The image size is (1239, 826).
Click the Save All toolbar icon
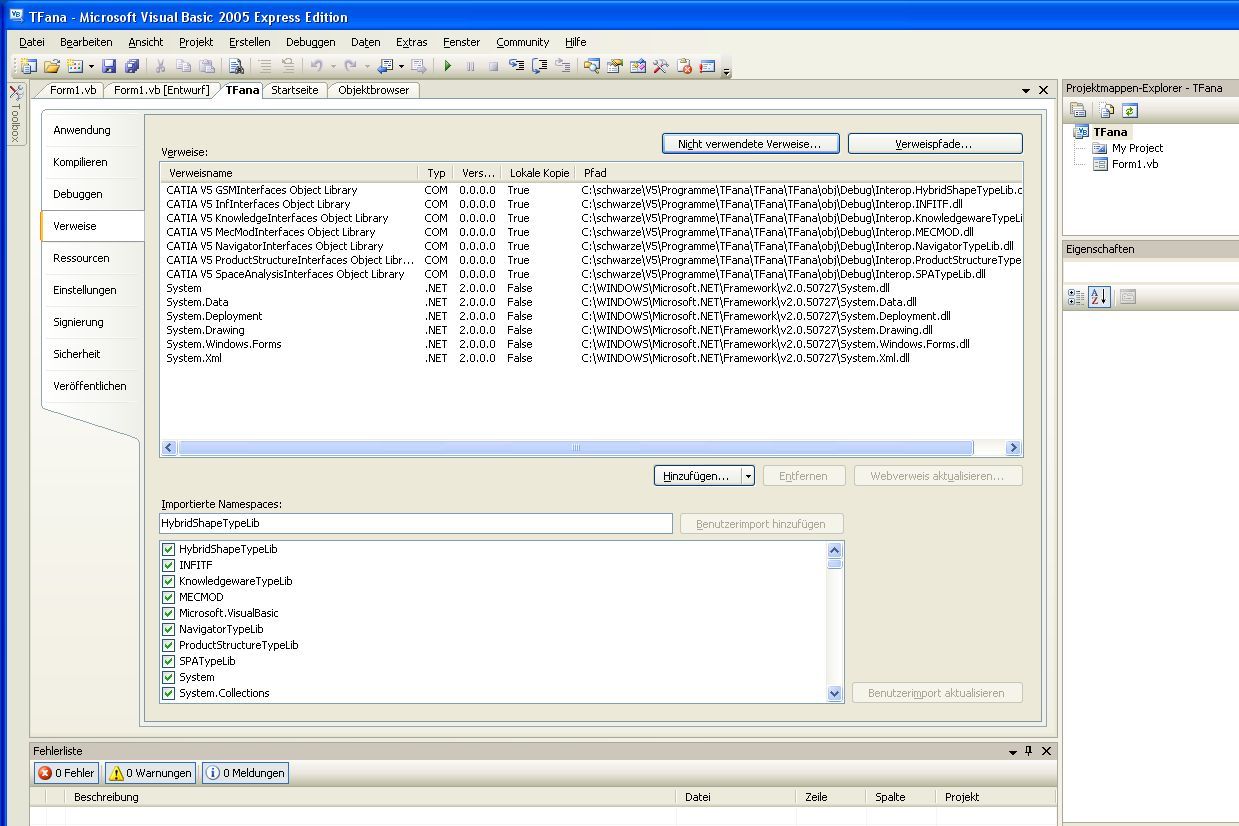point(131,67)
